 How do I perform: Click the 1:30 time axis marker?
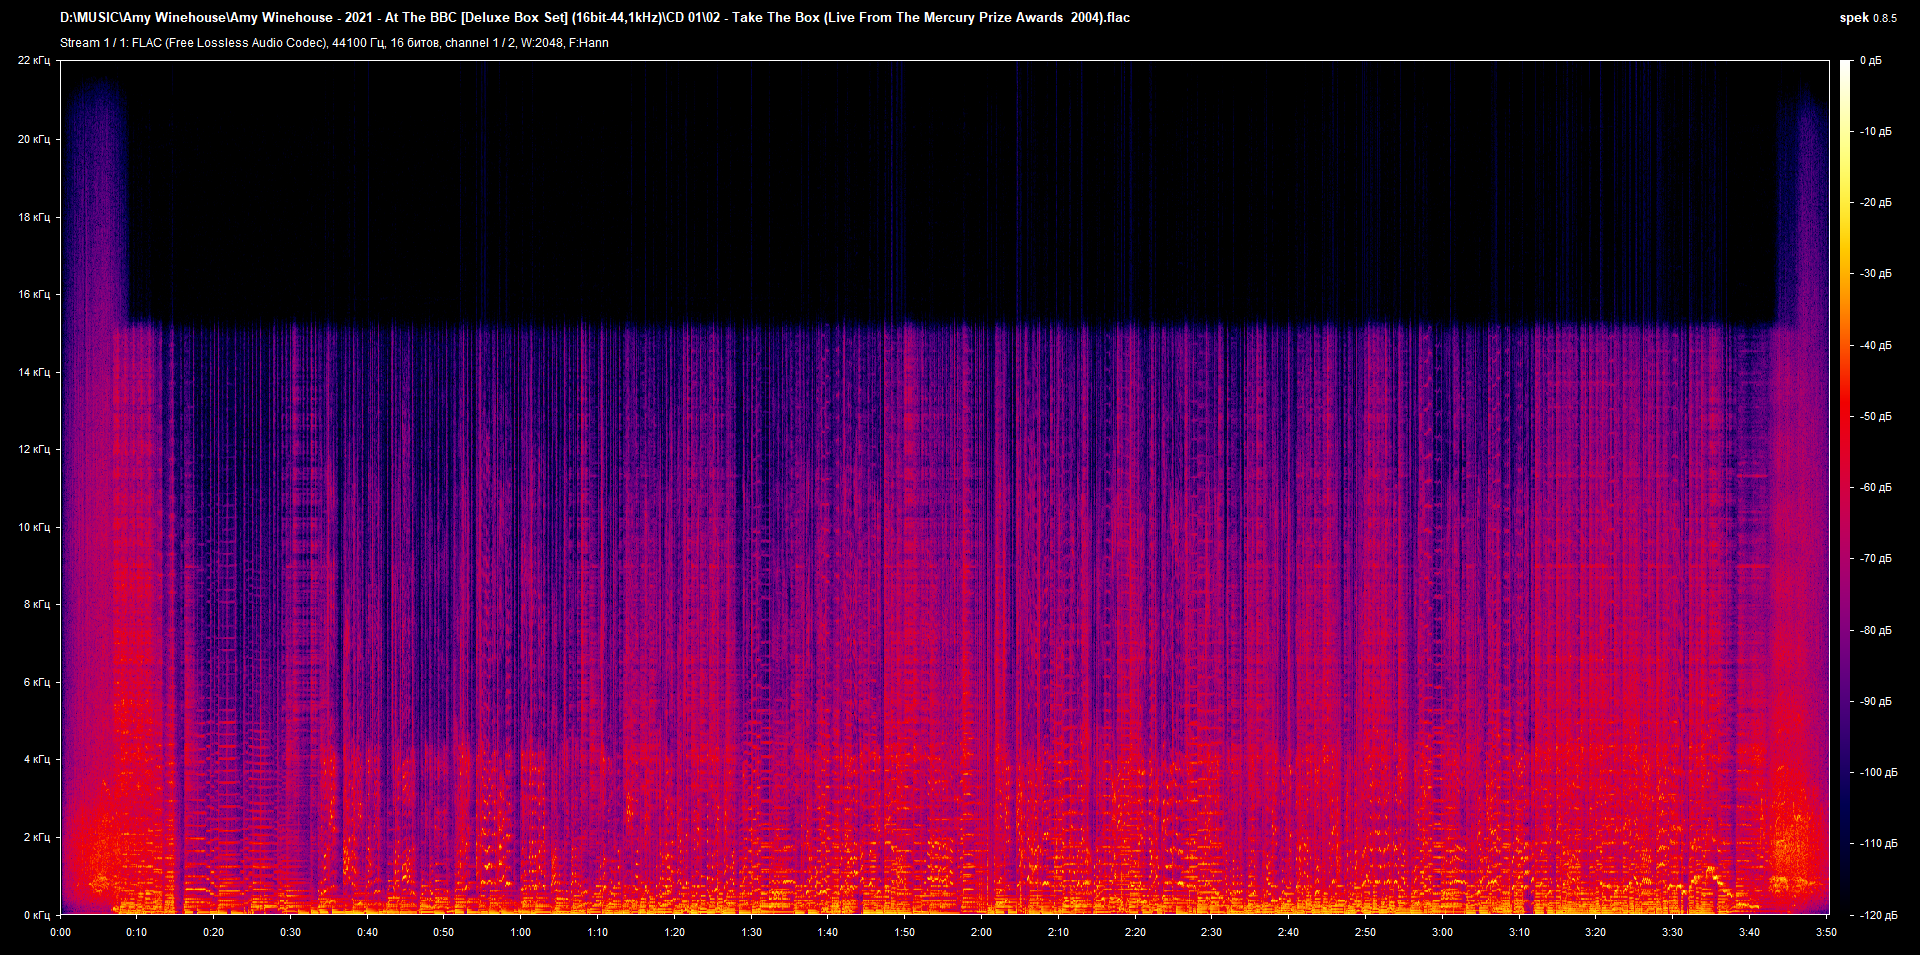(751, 933)
